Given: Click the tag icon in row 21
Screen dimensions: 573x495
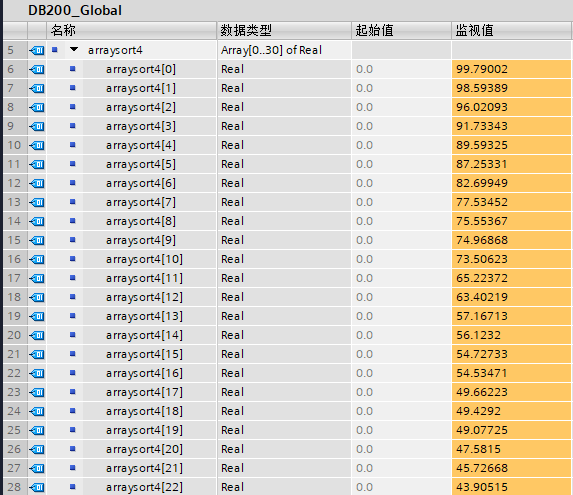Looking at the screenshot, I should coord(37,354).
